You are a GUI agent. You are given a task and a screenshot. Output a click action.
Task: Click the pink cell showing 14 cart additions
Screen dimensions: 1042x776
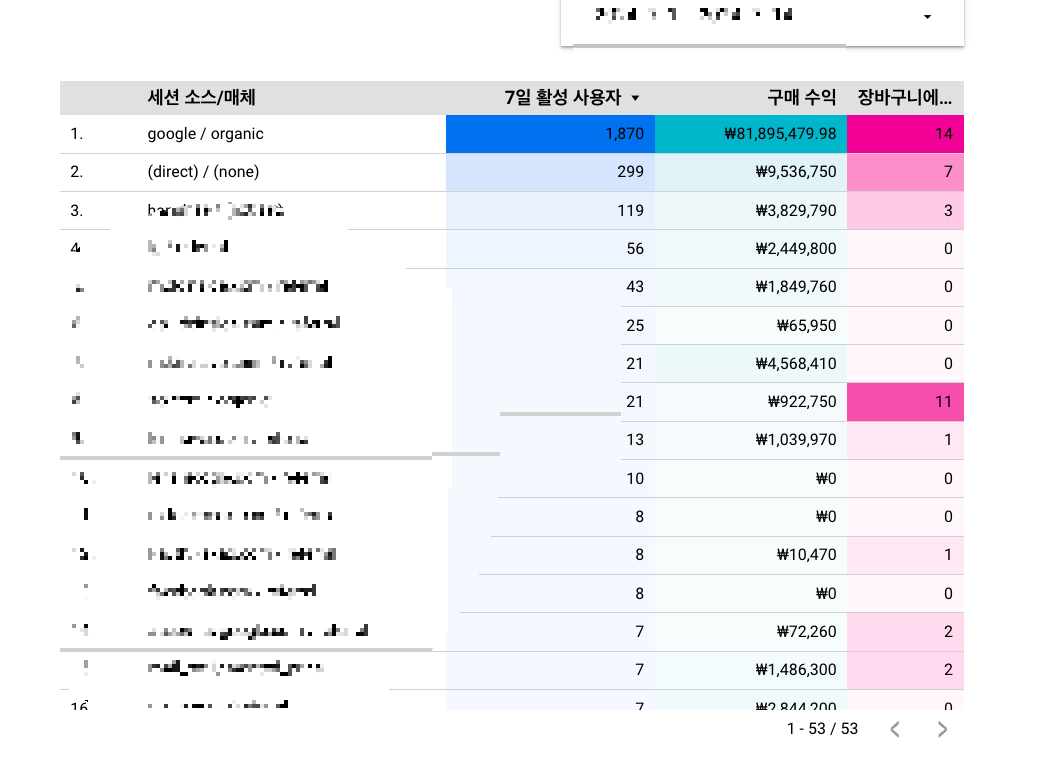coord(905,133)
